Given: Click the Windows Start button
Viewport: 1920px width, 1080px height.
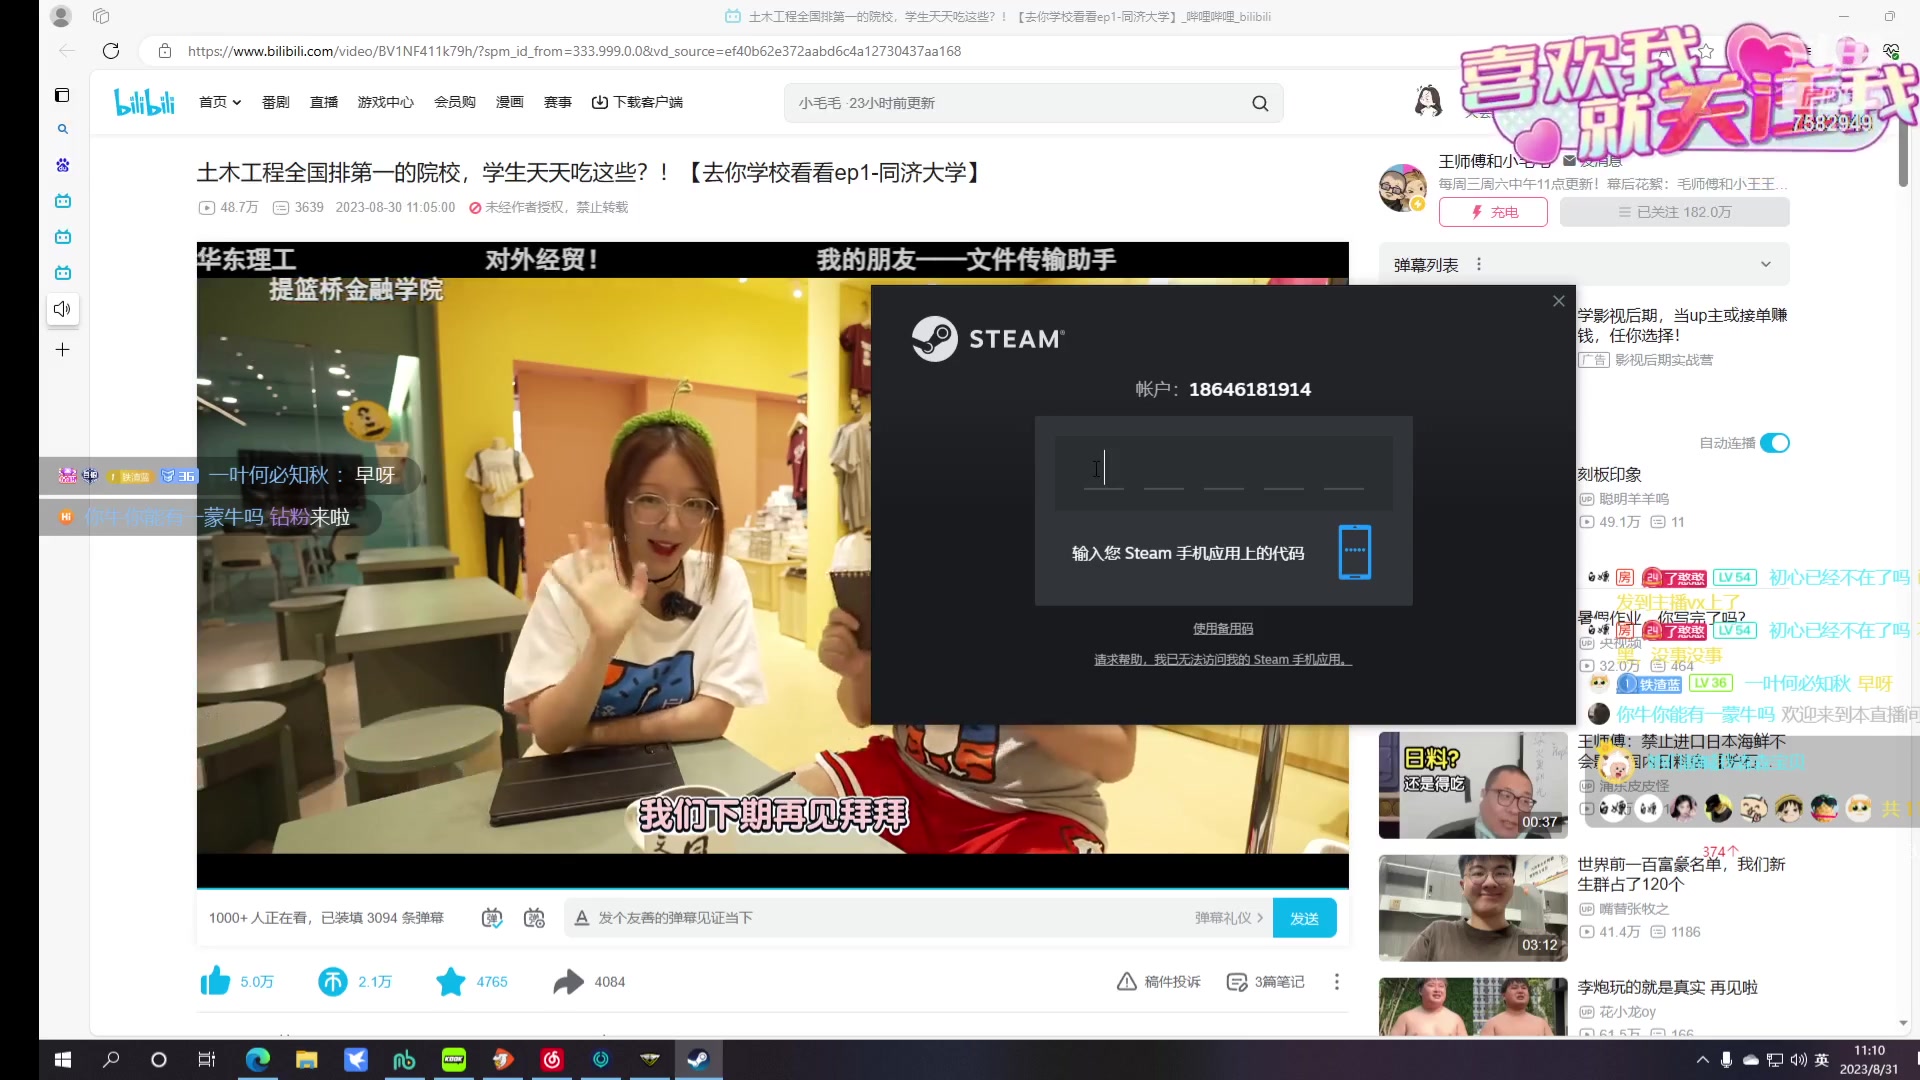Looking at the screenshot, I should pyautogui.click(x=62, y=1060).
